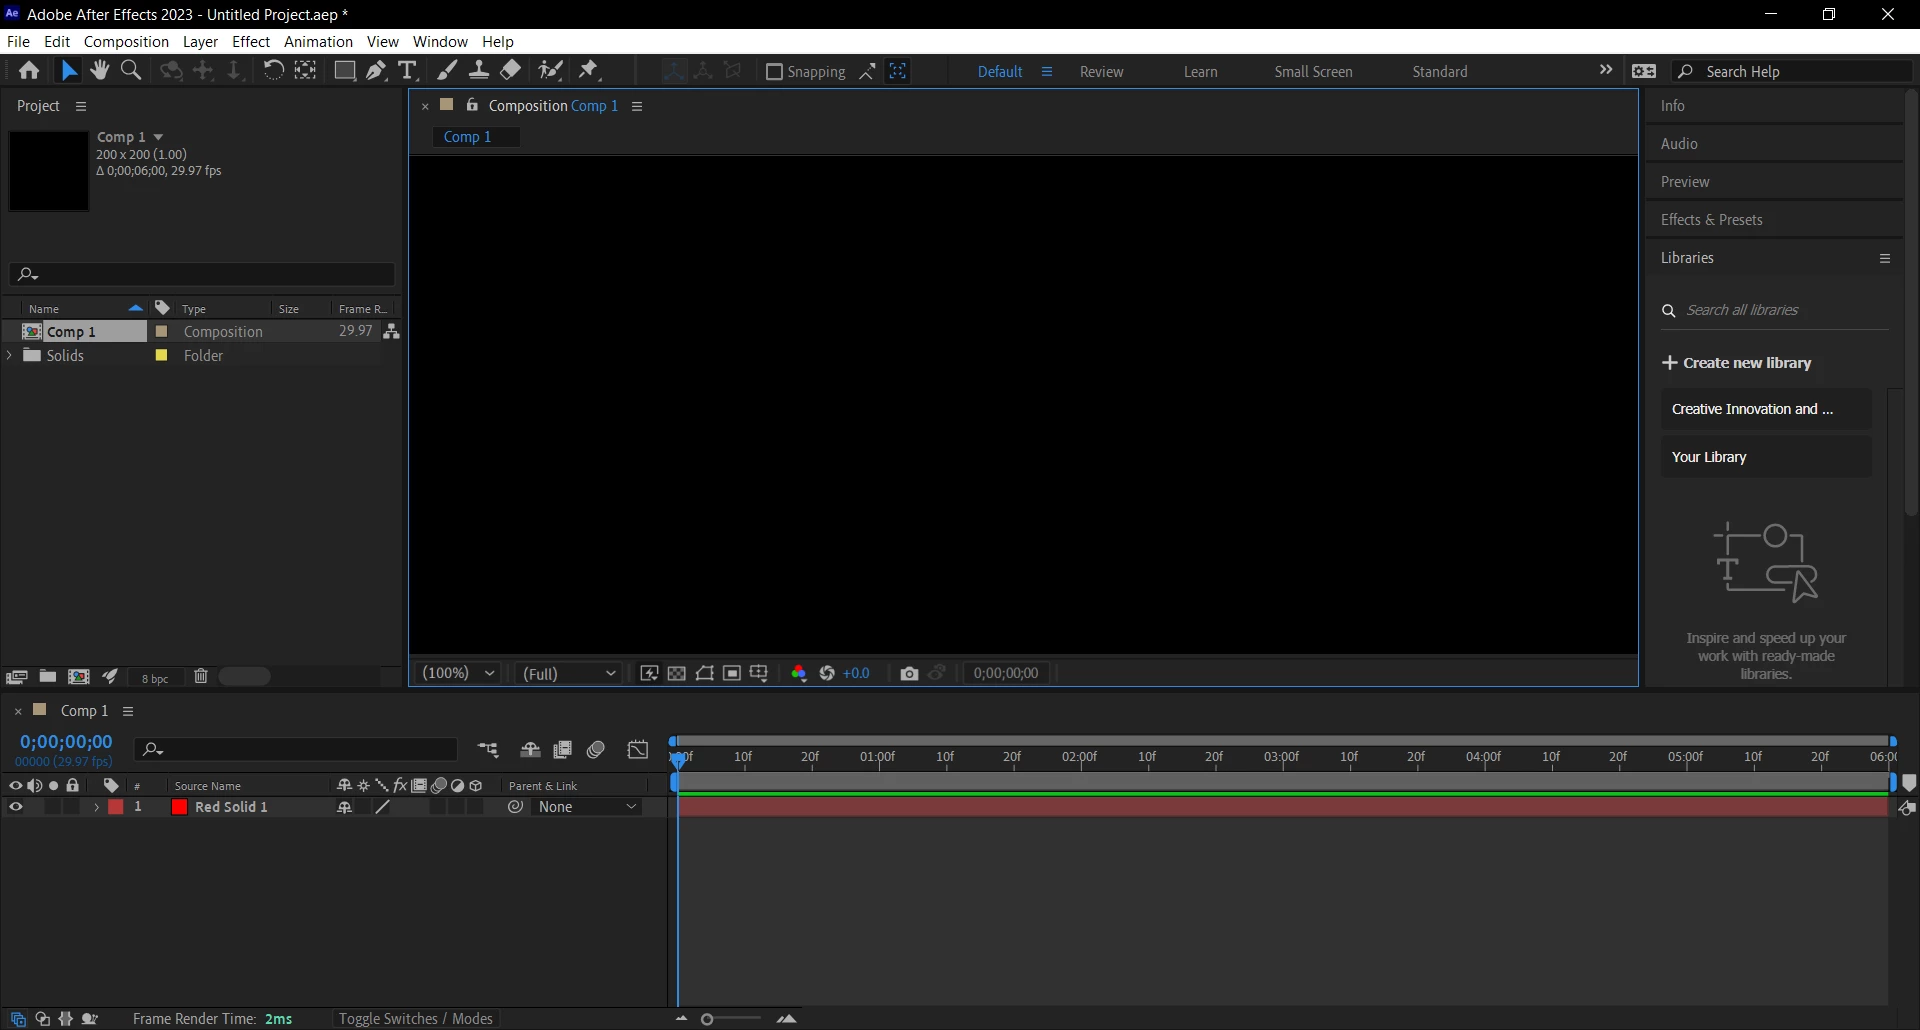The height and width of the screenshot is (1030, 1920).
Task: Hide the Red Solid 1 layer eye
Action: coord(15,807)
